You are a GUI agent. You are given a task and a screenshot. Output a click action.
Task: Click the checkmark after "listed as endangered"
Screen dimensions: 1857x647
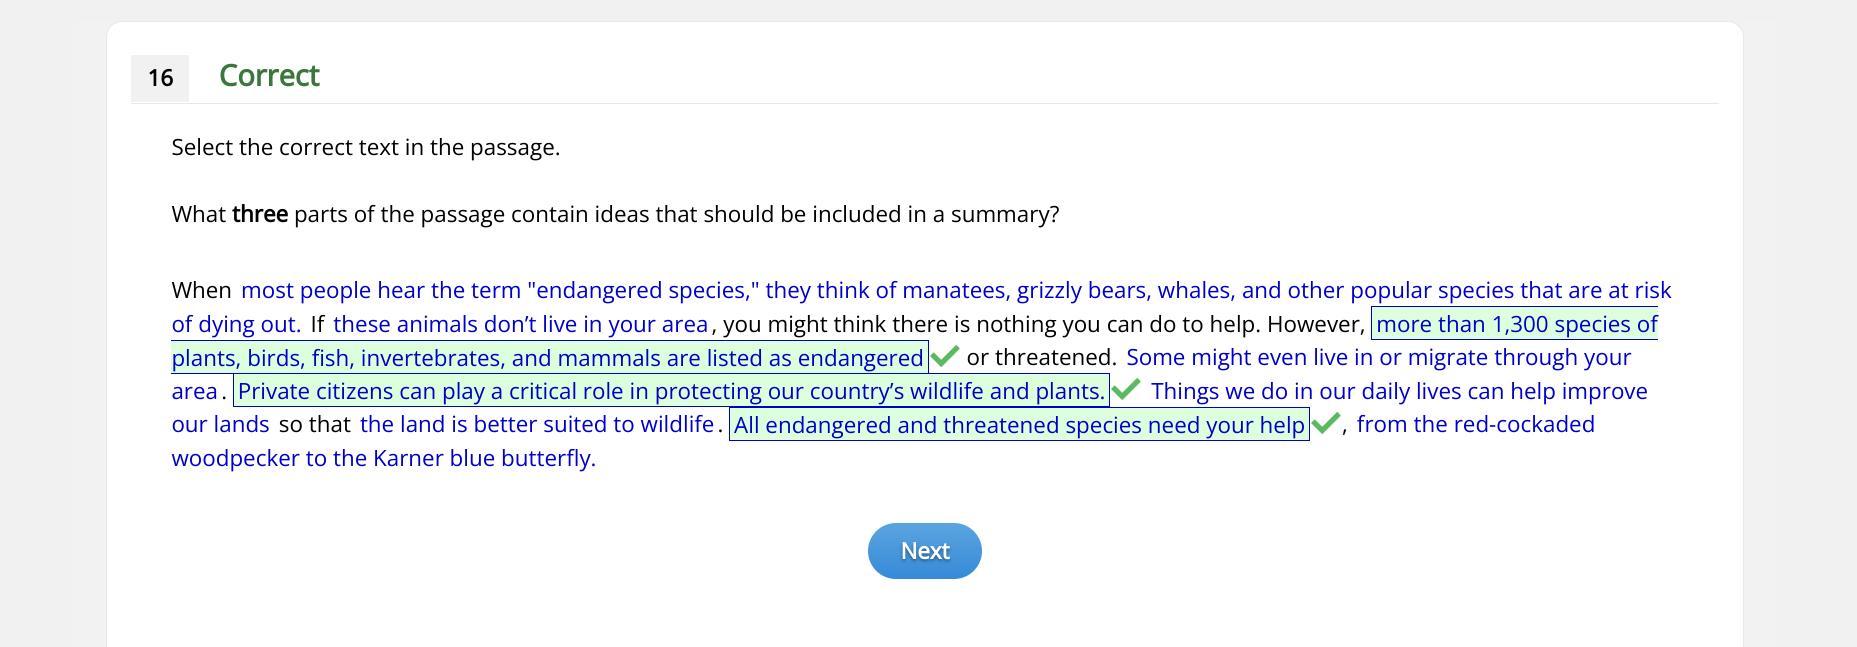[x=945, y=356]
